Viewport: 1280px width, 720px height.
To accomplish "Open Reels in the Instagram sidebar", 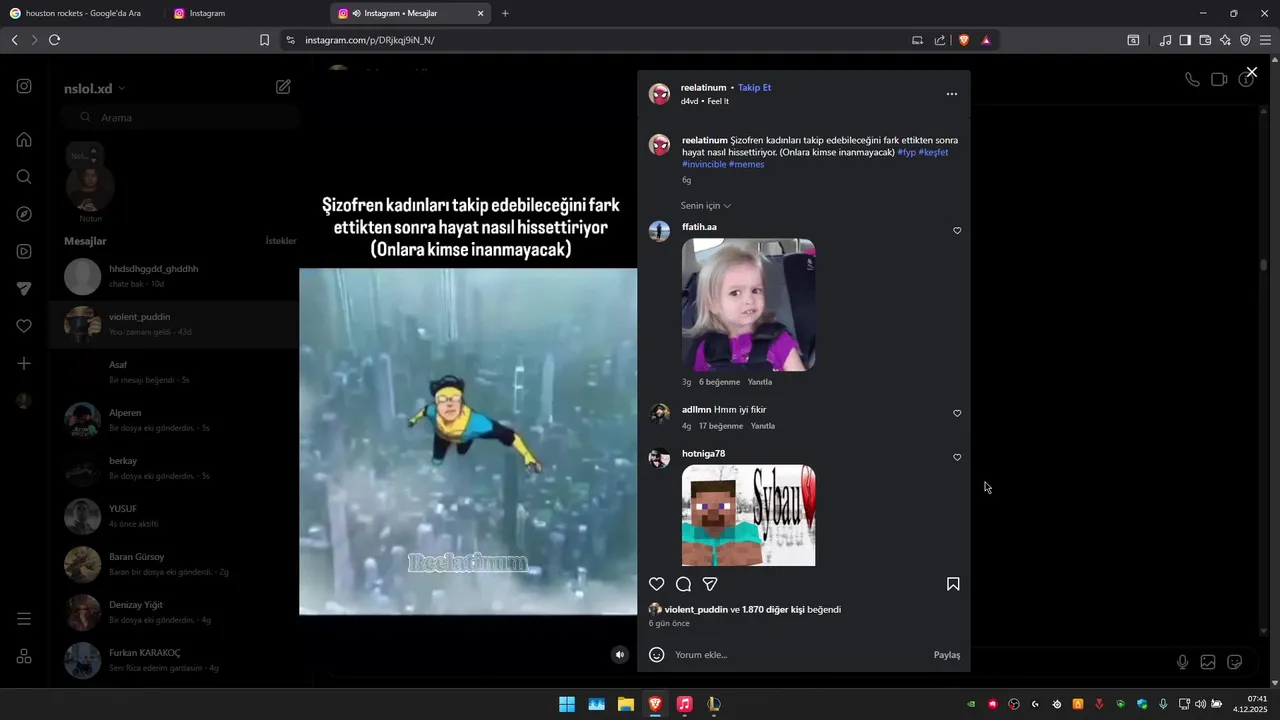I will coord(24,251).
